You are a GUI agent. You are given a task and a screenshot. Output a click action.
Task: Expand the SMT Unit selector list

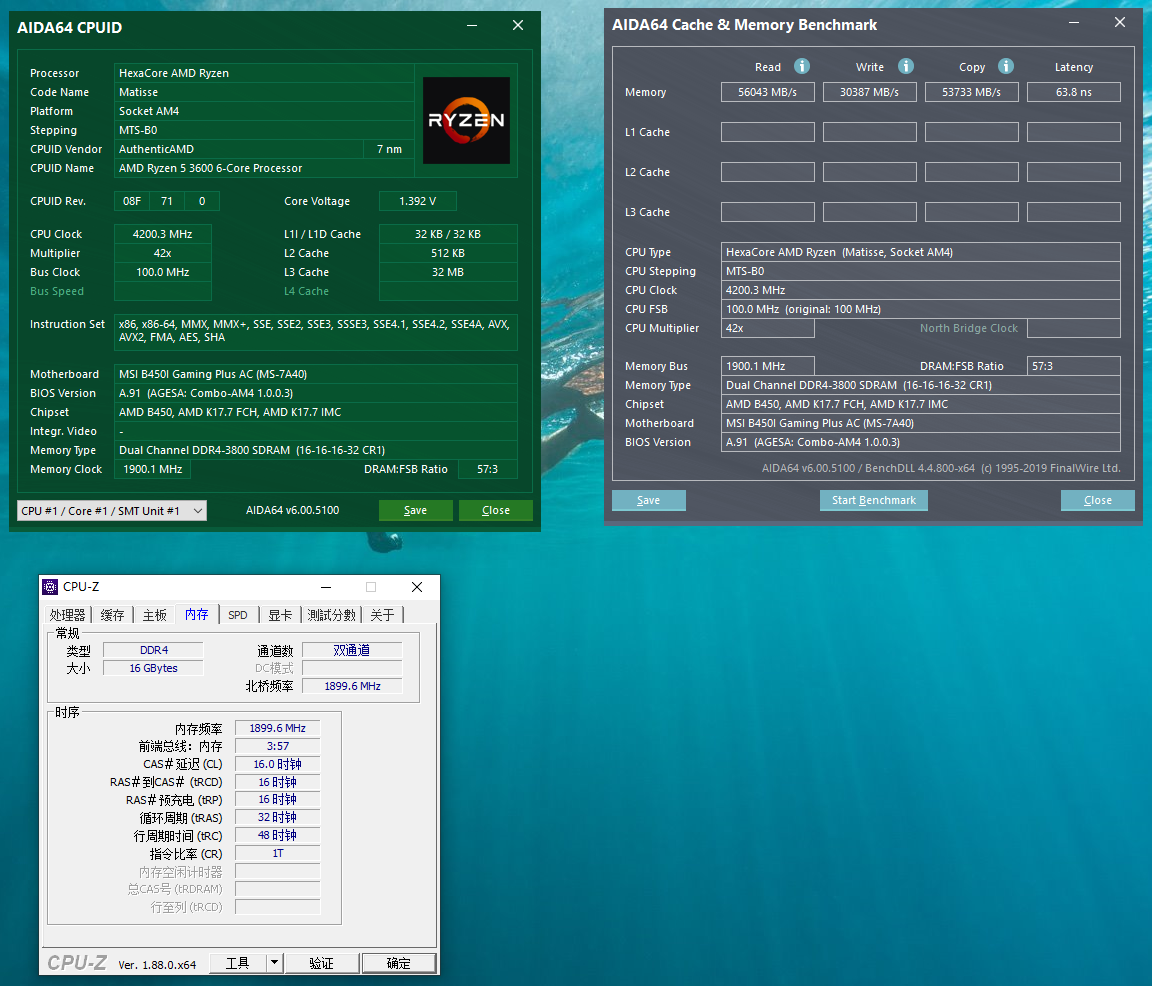[x=197, y=510]
